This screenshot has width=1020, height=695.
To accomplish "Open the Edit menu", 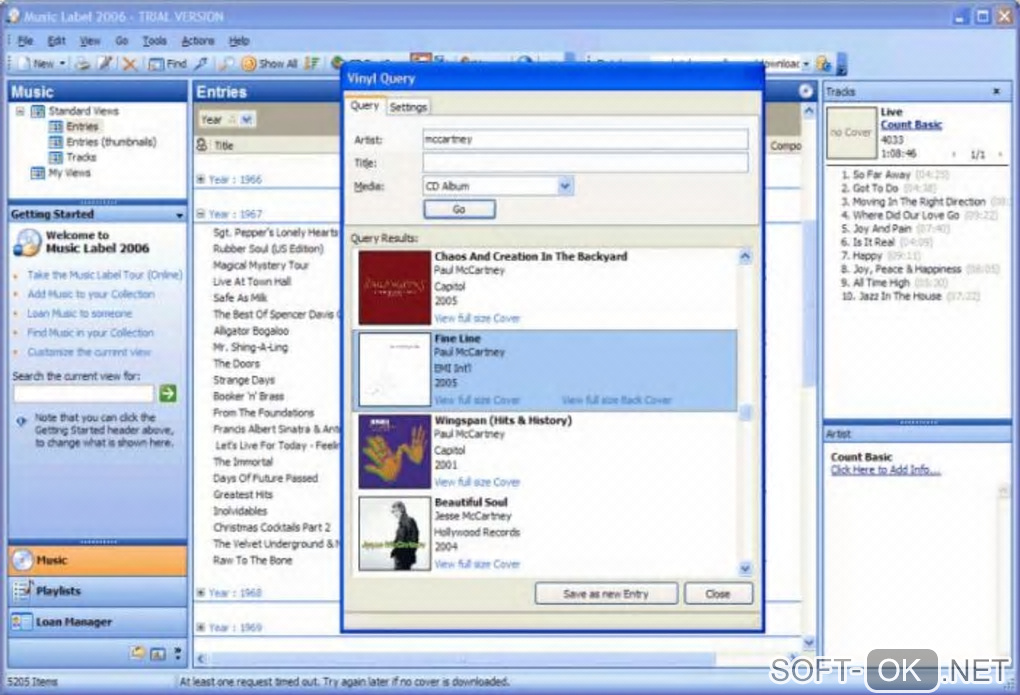I will 57,41.
